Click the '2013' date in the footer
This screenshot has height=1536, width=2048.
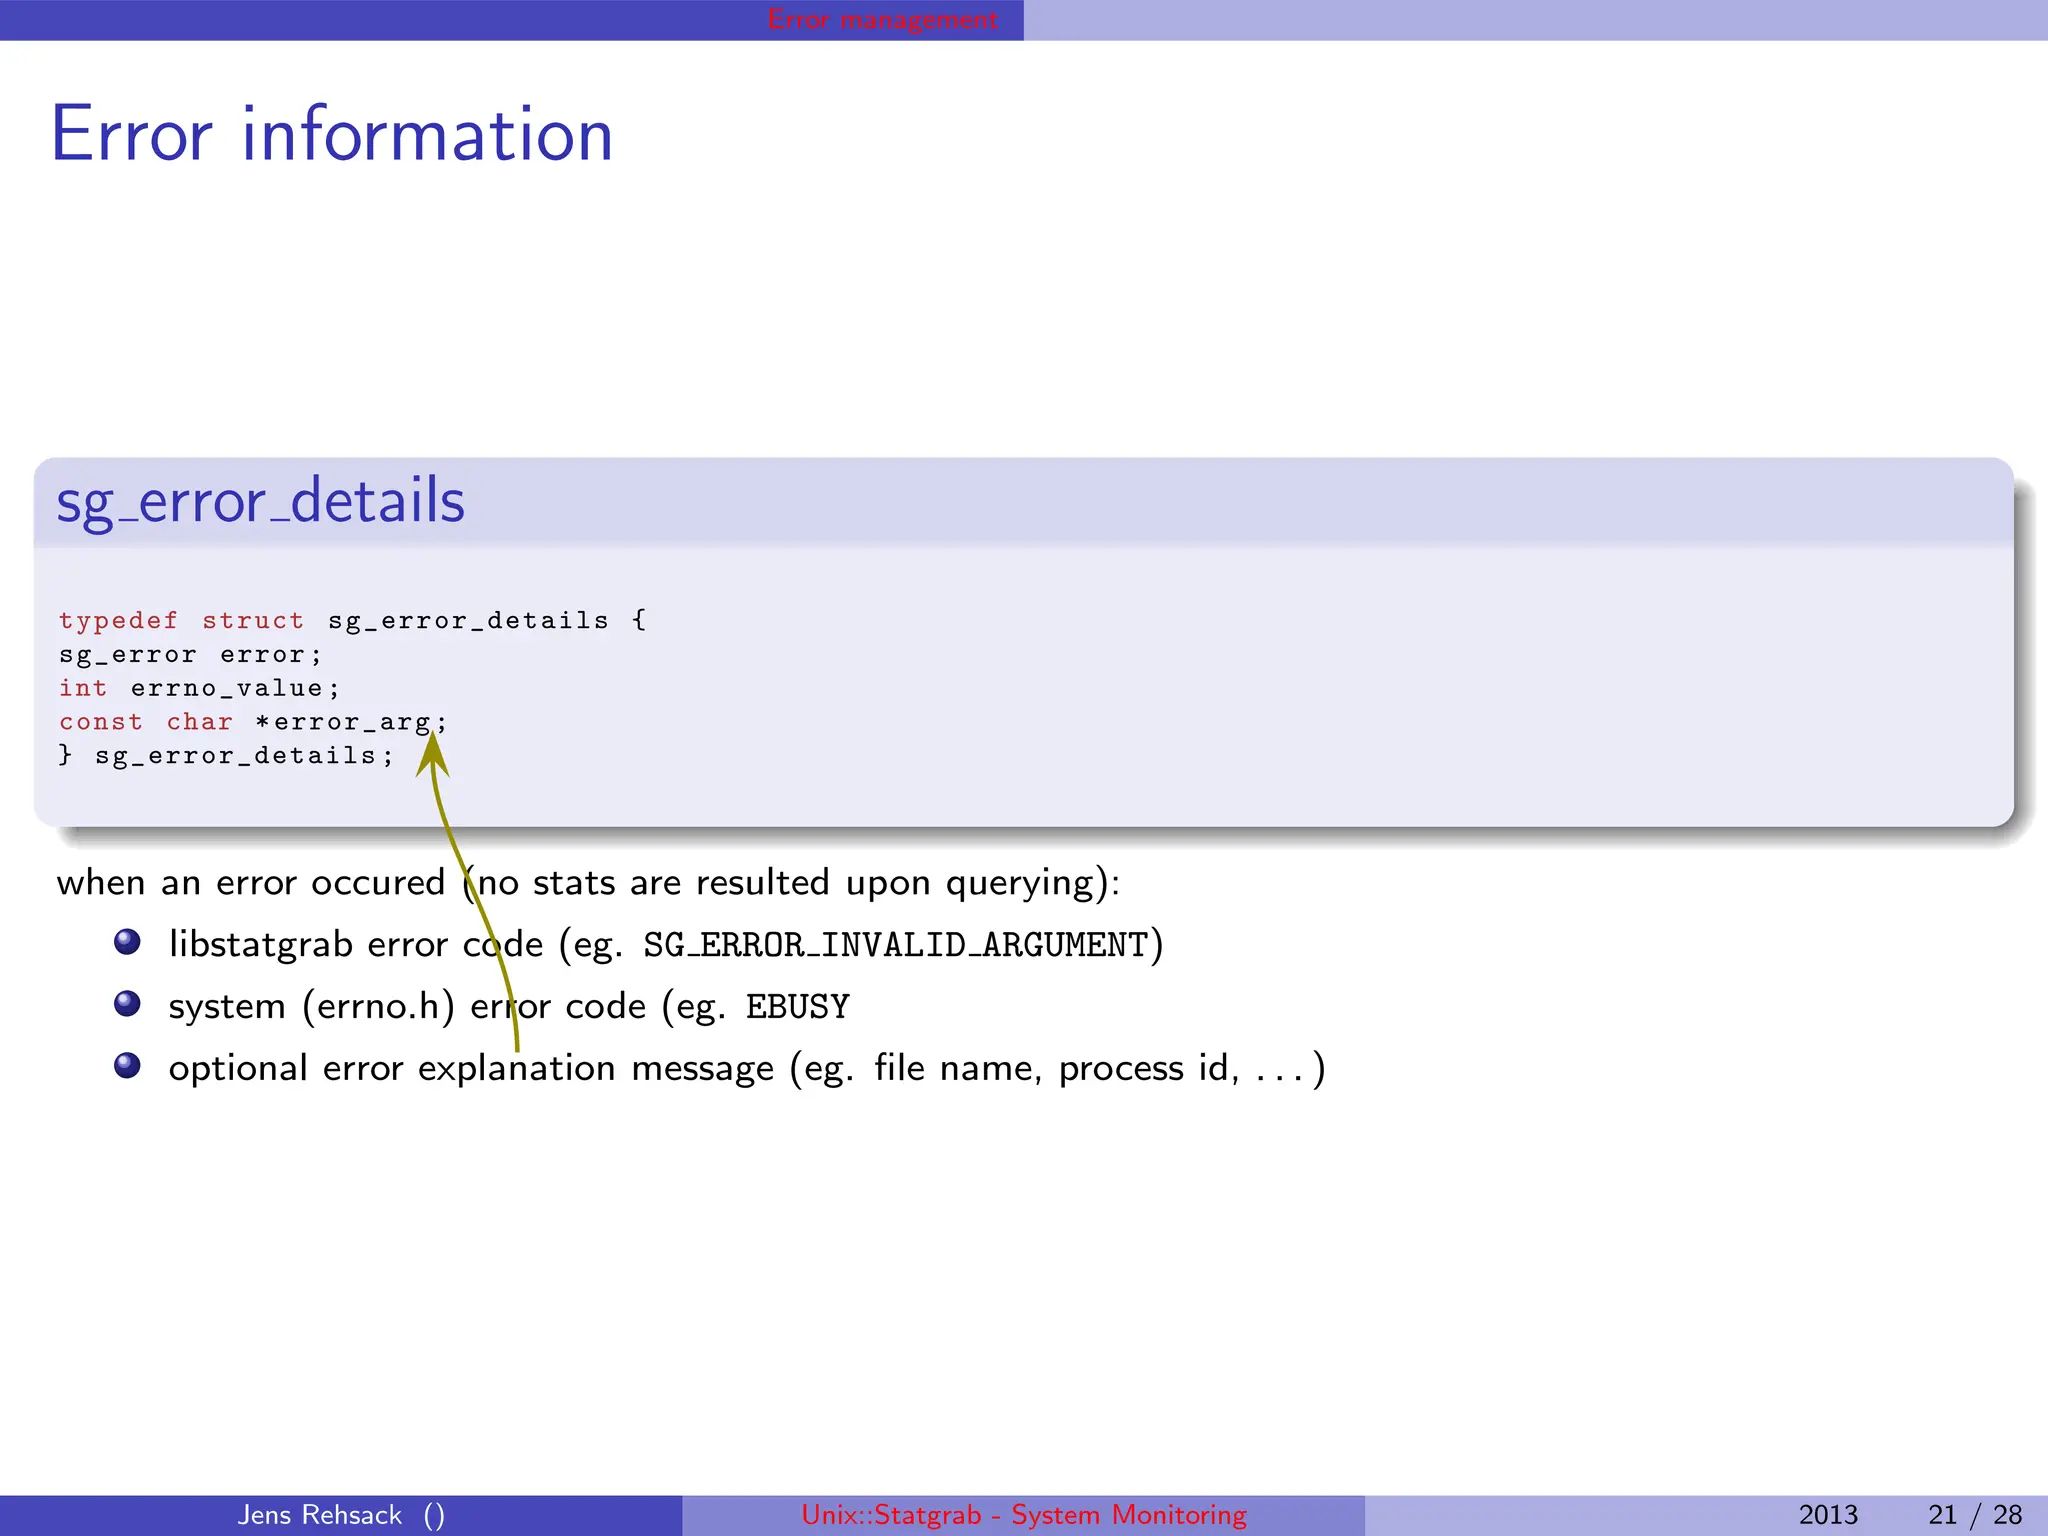tap(1828, 1515)
